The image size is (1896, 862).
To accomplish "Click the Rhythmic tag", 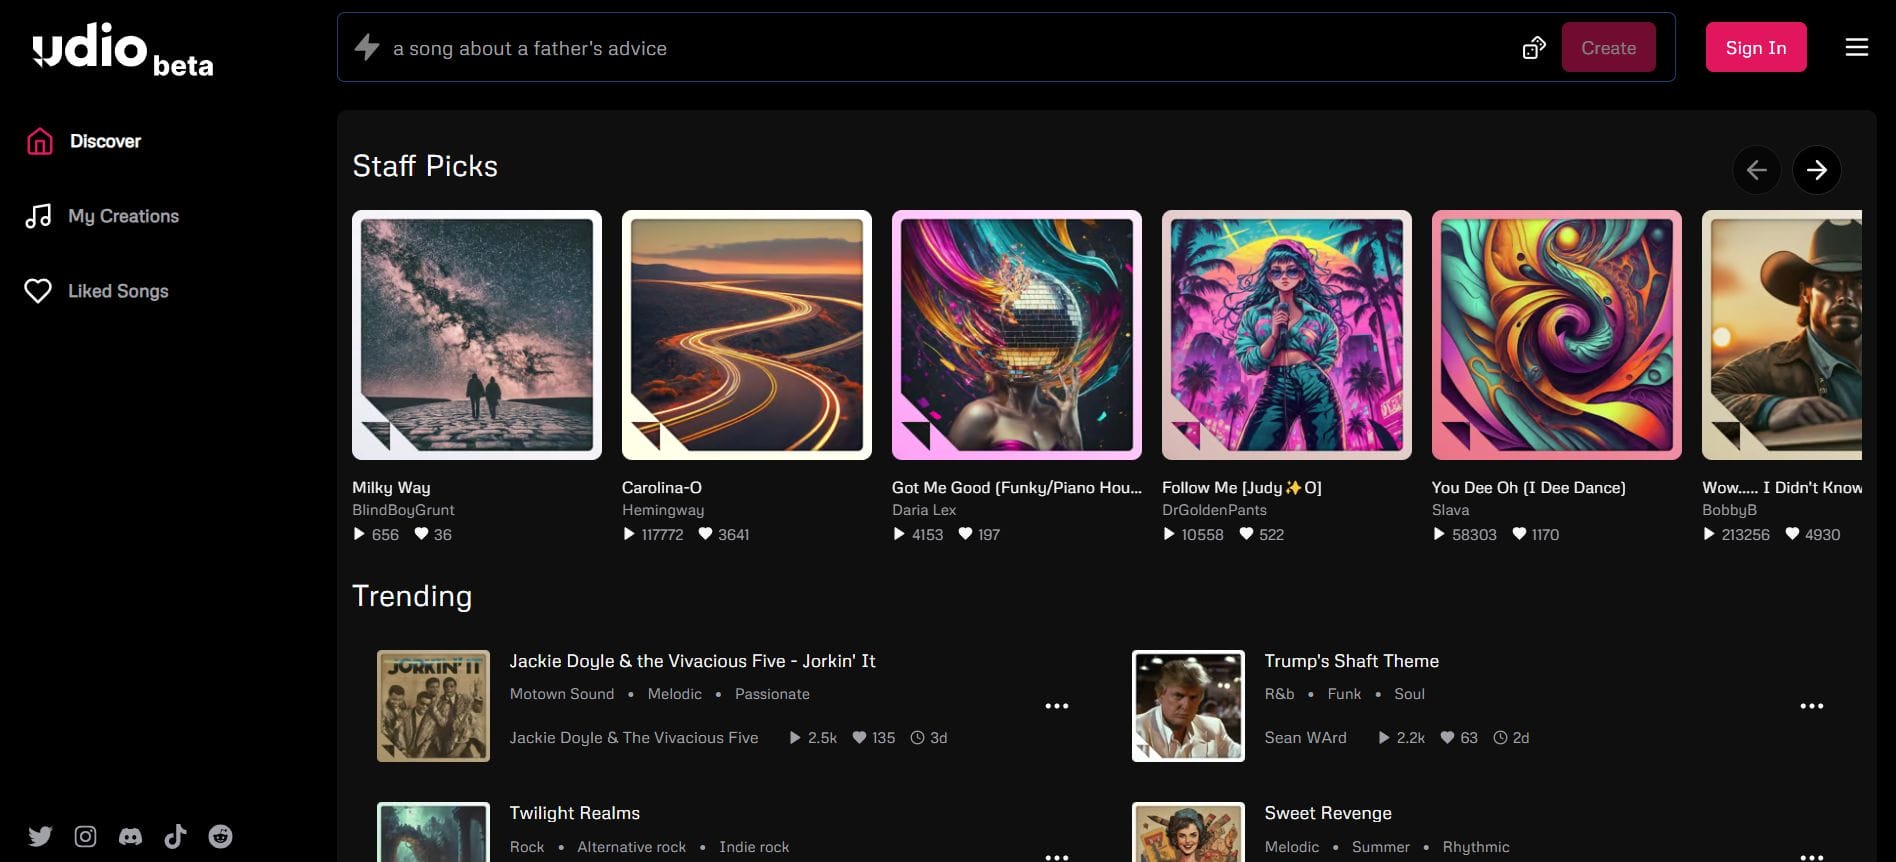I will (x=1476, y=847).
